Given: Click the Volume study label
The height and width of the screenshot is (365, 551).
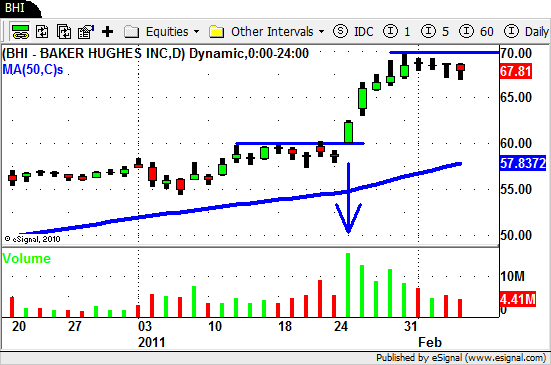Looking at the screenshot, I should click(x=26, y=259).
